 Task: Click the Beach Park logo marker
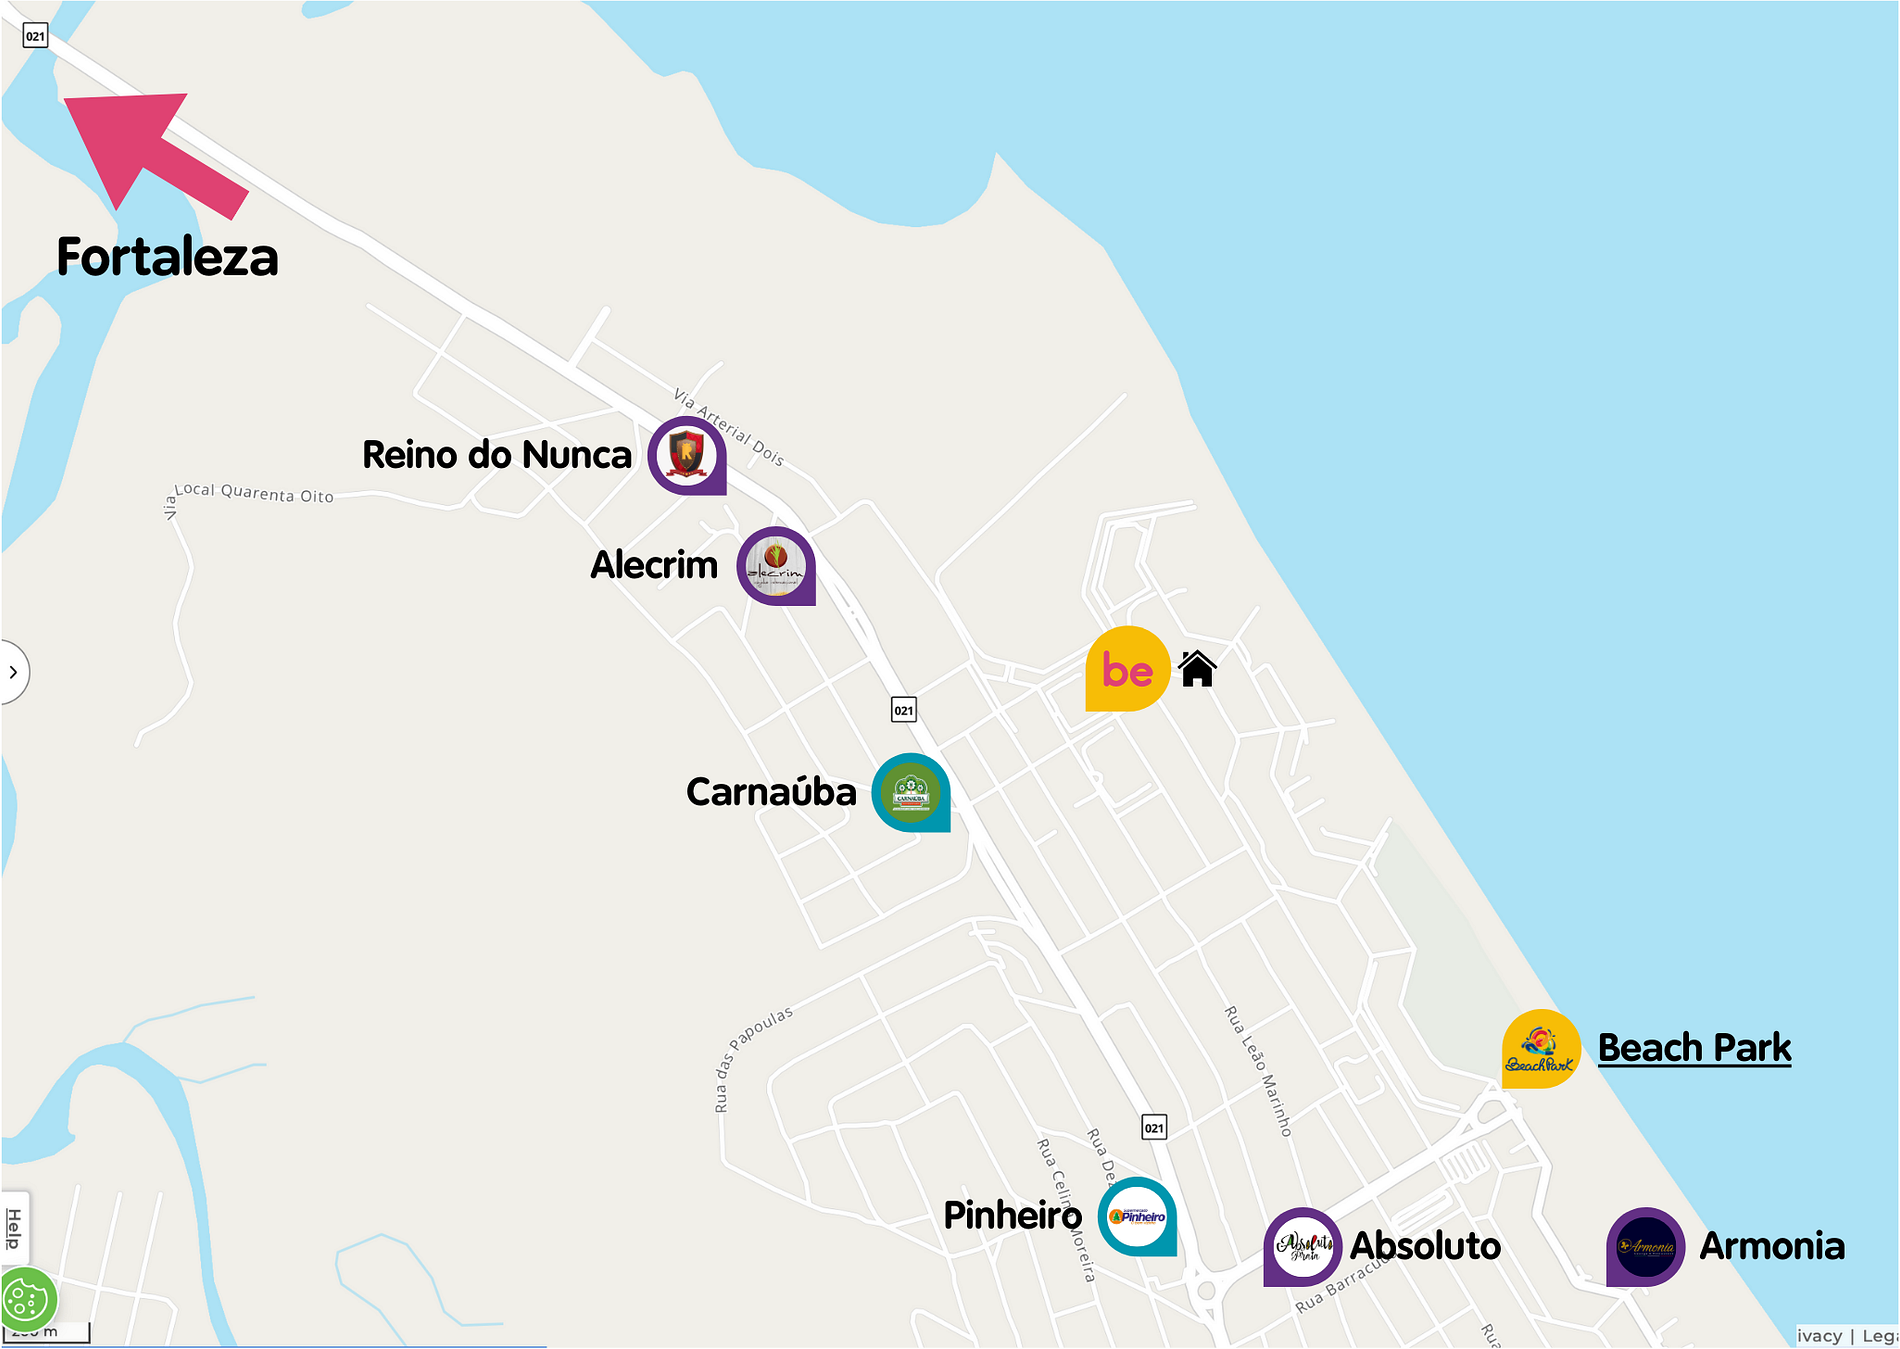[1542, 1049]
